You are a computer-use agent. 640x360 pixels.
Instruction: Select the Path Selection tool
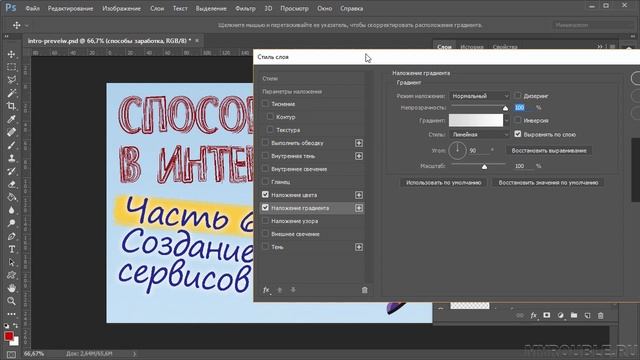[x=11, y=262]
